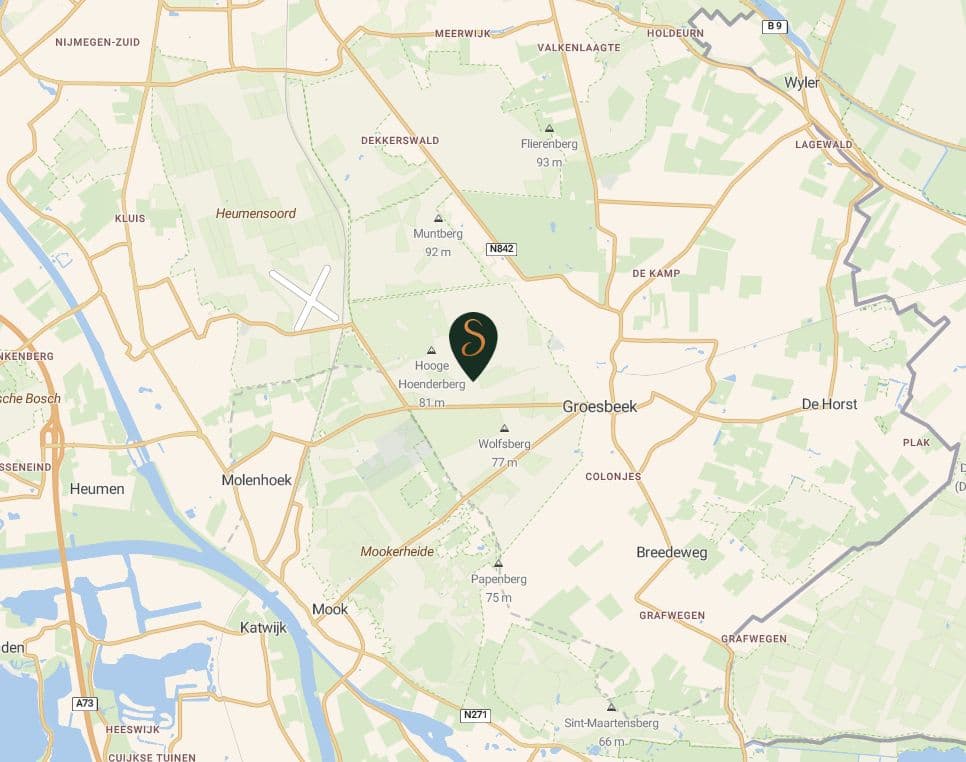Click the B9 road shield

click(x=775, y=26)
